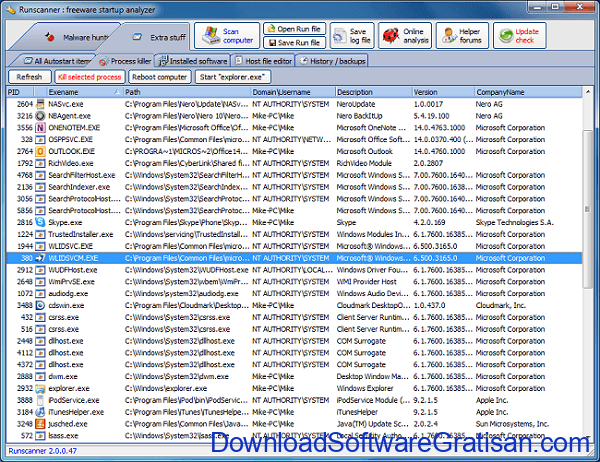Sort by Description column header
Screen dimensions: 600x462
click(x=373, y=92)
